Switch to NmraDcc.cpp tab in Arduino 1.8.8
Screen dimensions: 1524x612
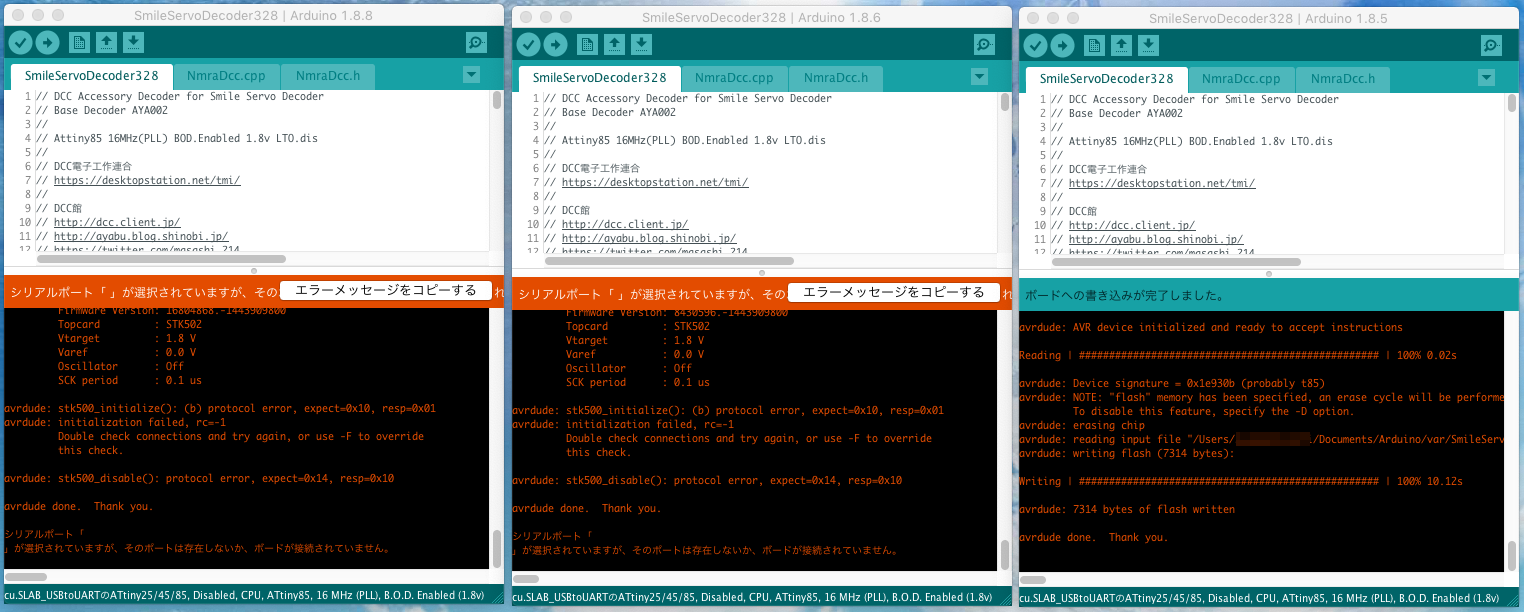point(226,76)
